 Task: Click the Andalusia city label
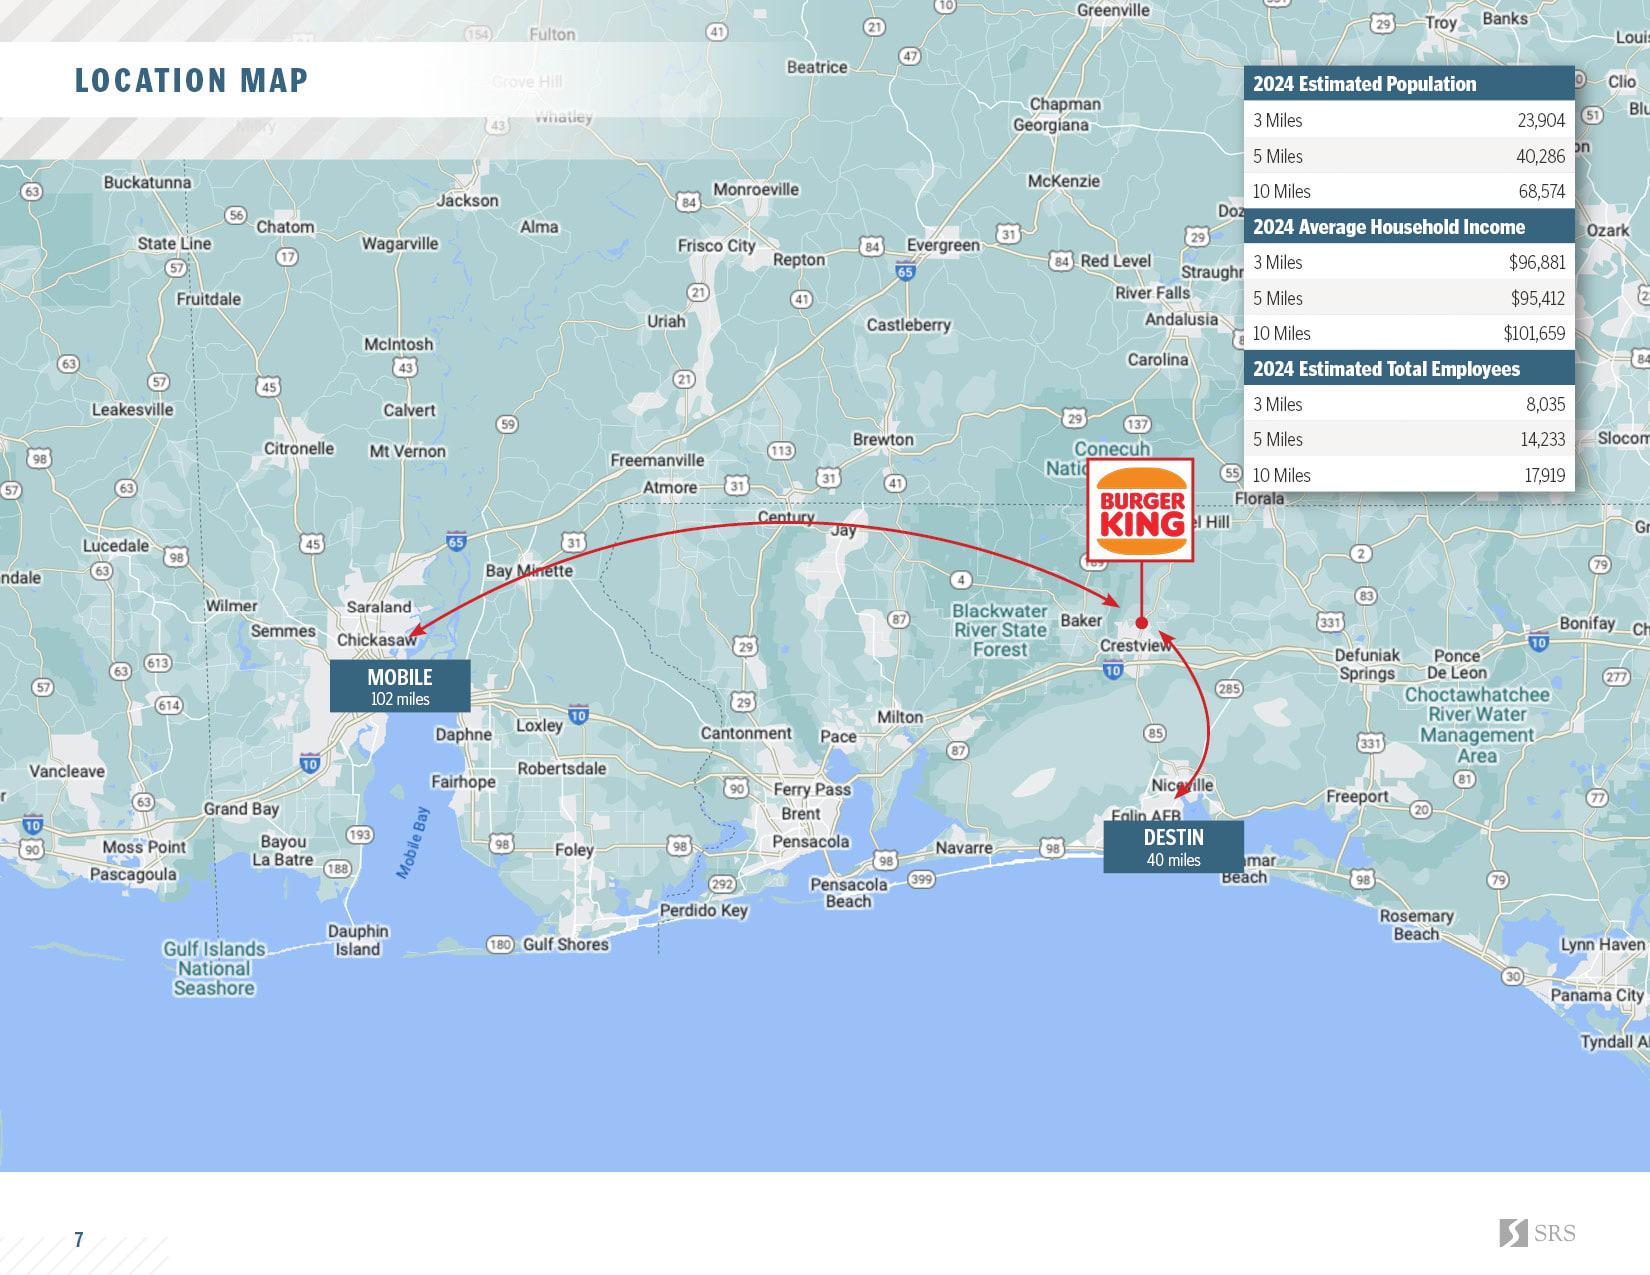point(1181,319)
